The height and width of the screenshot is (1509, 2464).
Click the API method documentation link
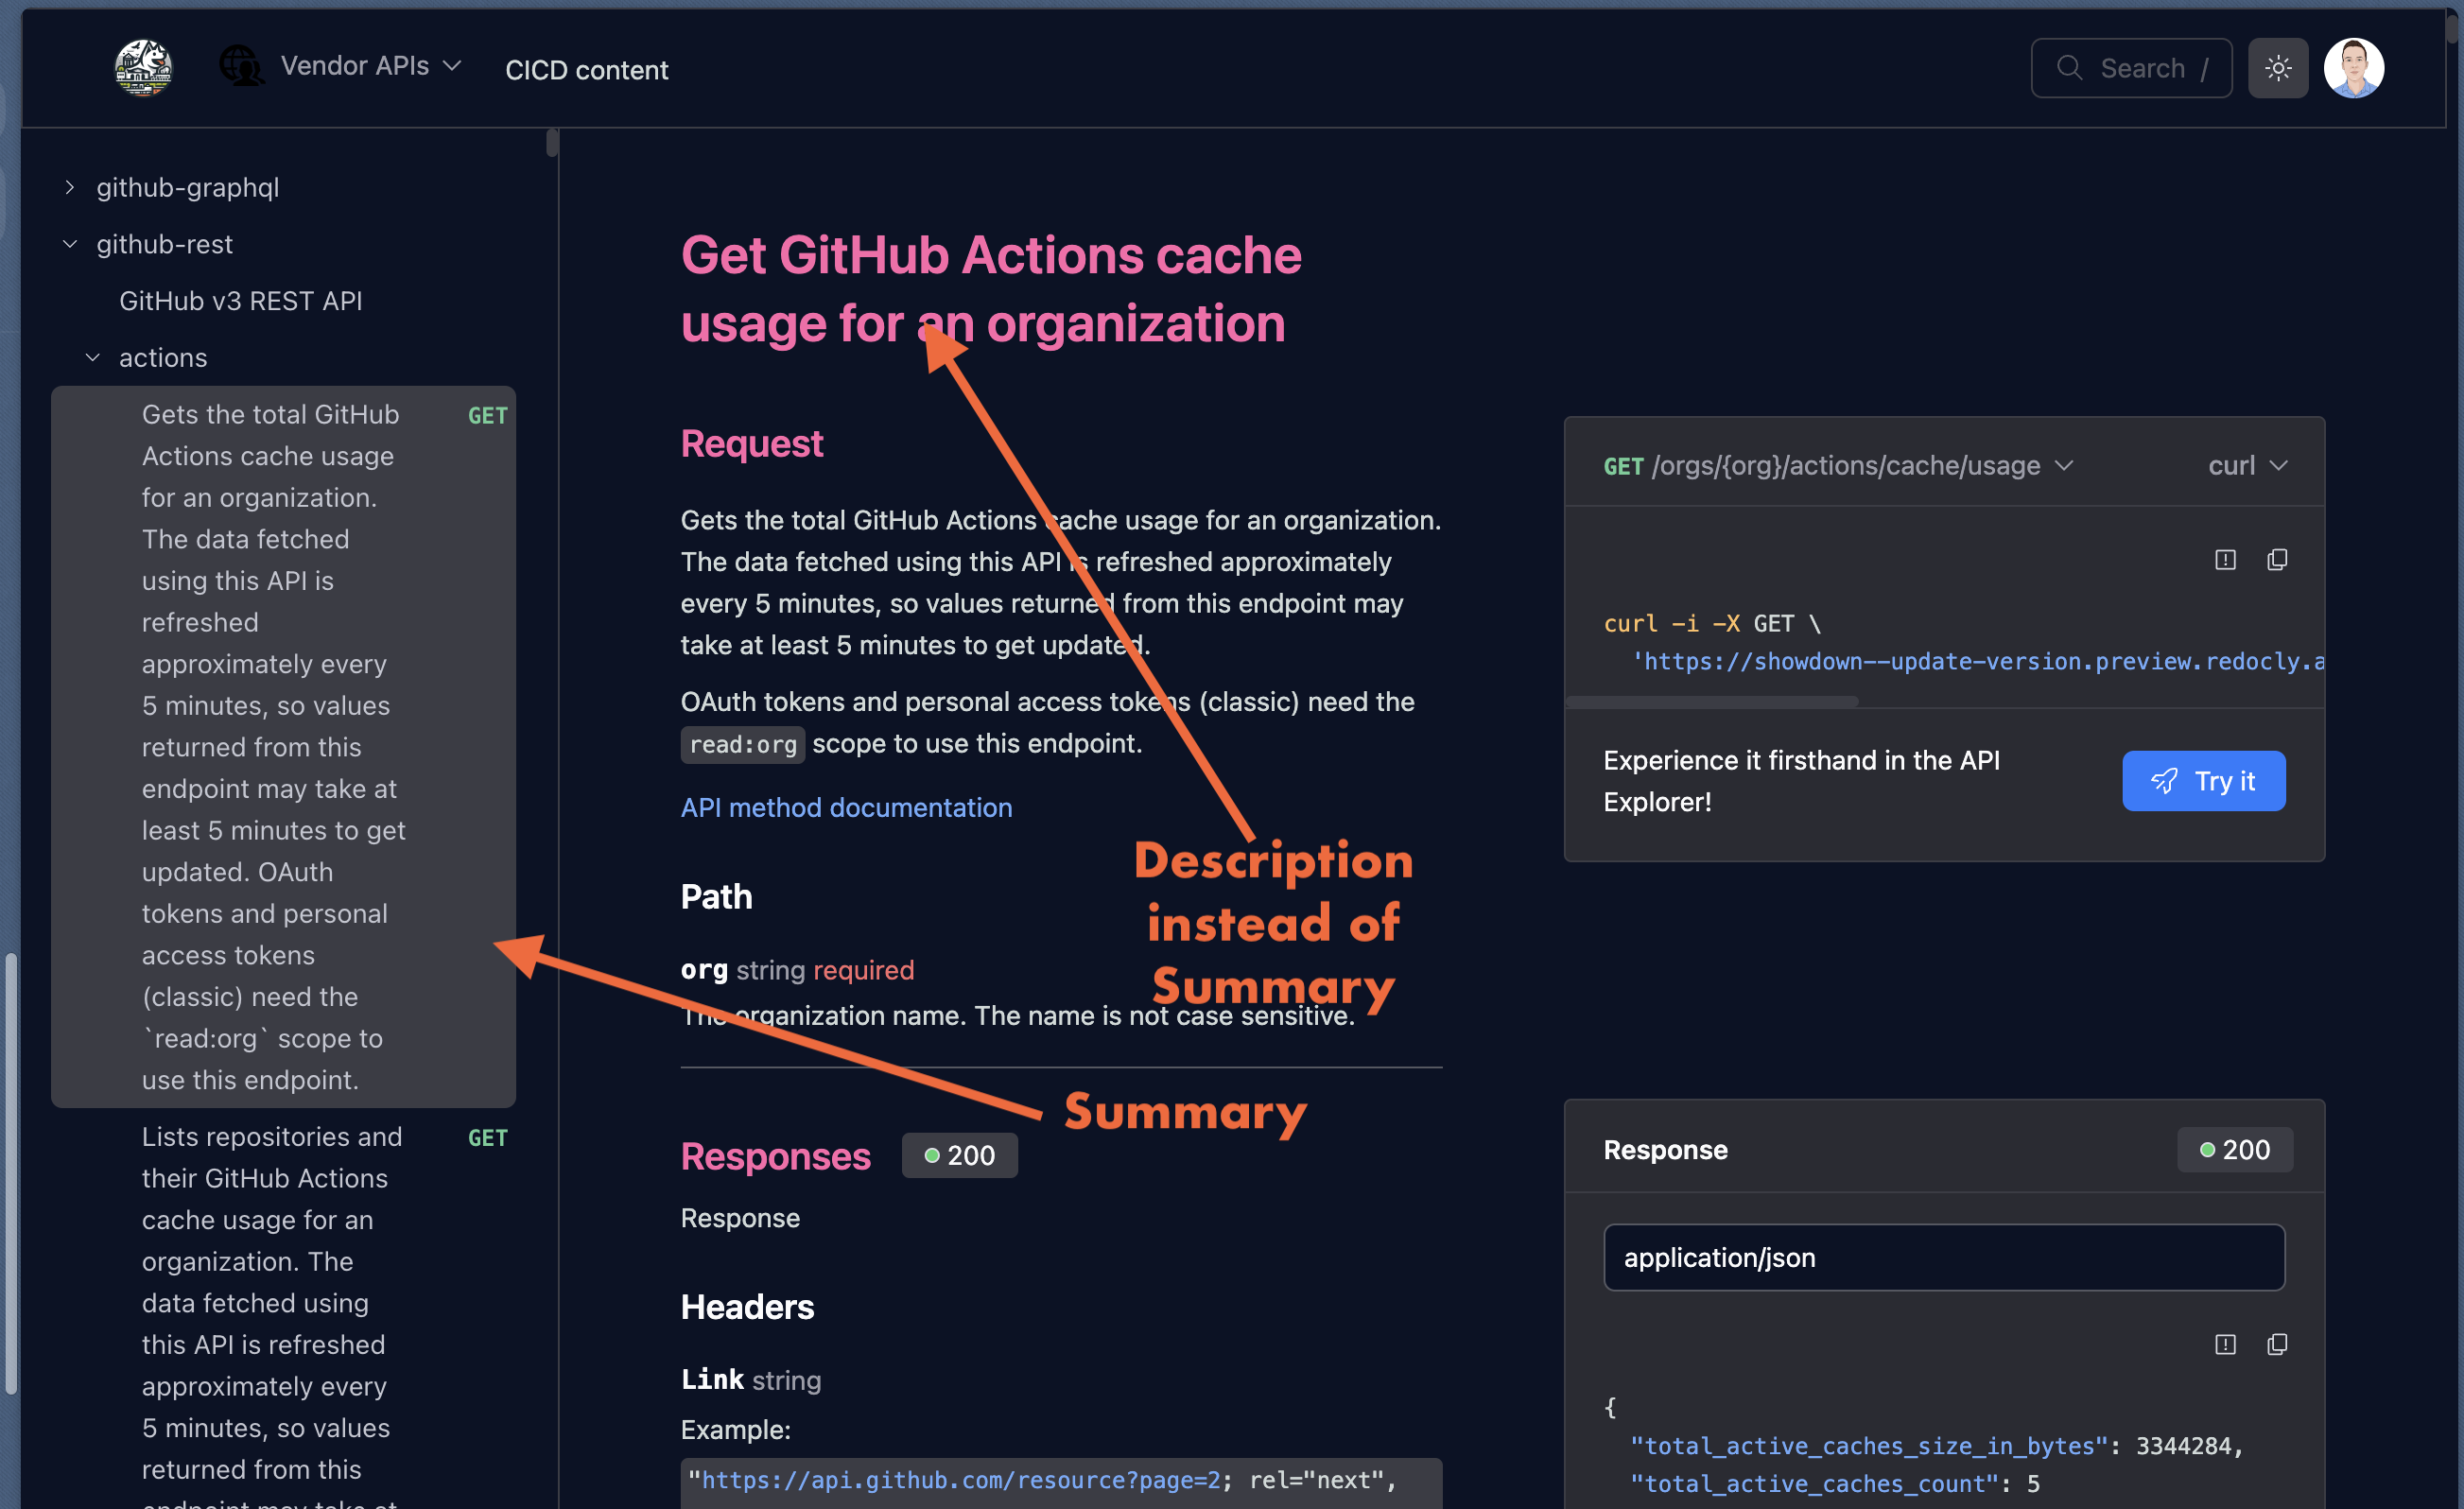[x=847, y=807]
